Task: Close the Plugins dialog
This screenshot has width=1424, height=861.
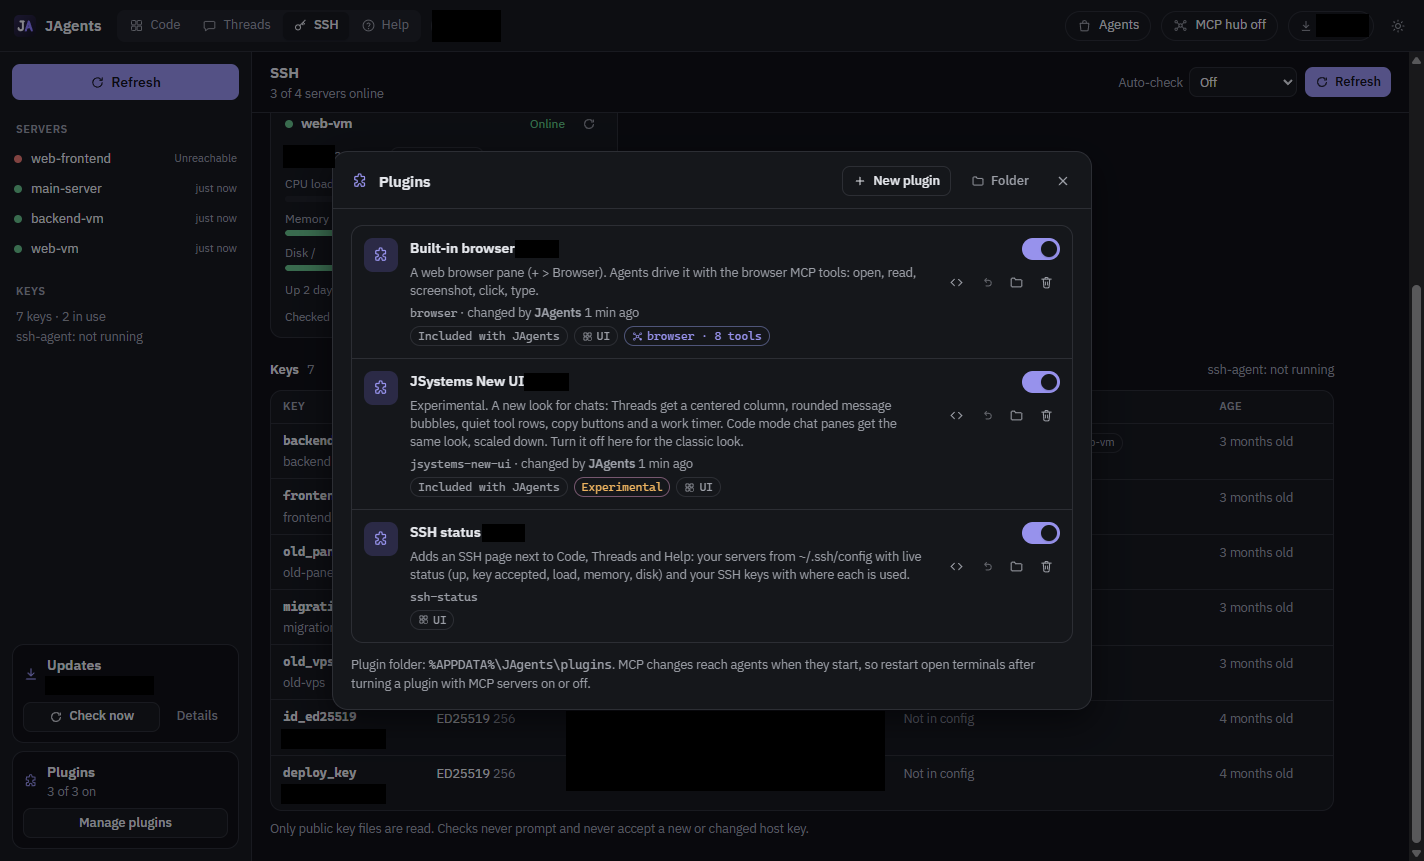Action: pyautogui.click(x=1063, y=181)
